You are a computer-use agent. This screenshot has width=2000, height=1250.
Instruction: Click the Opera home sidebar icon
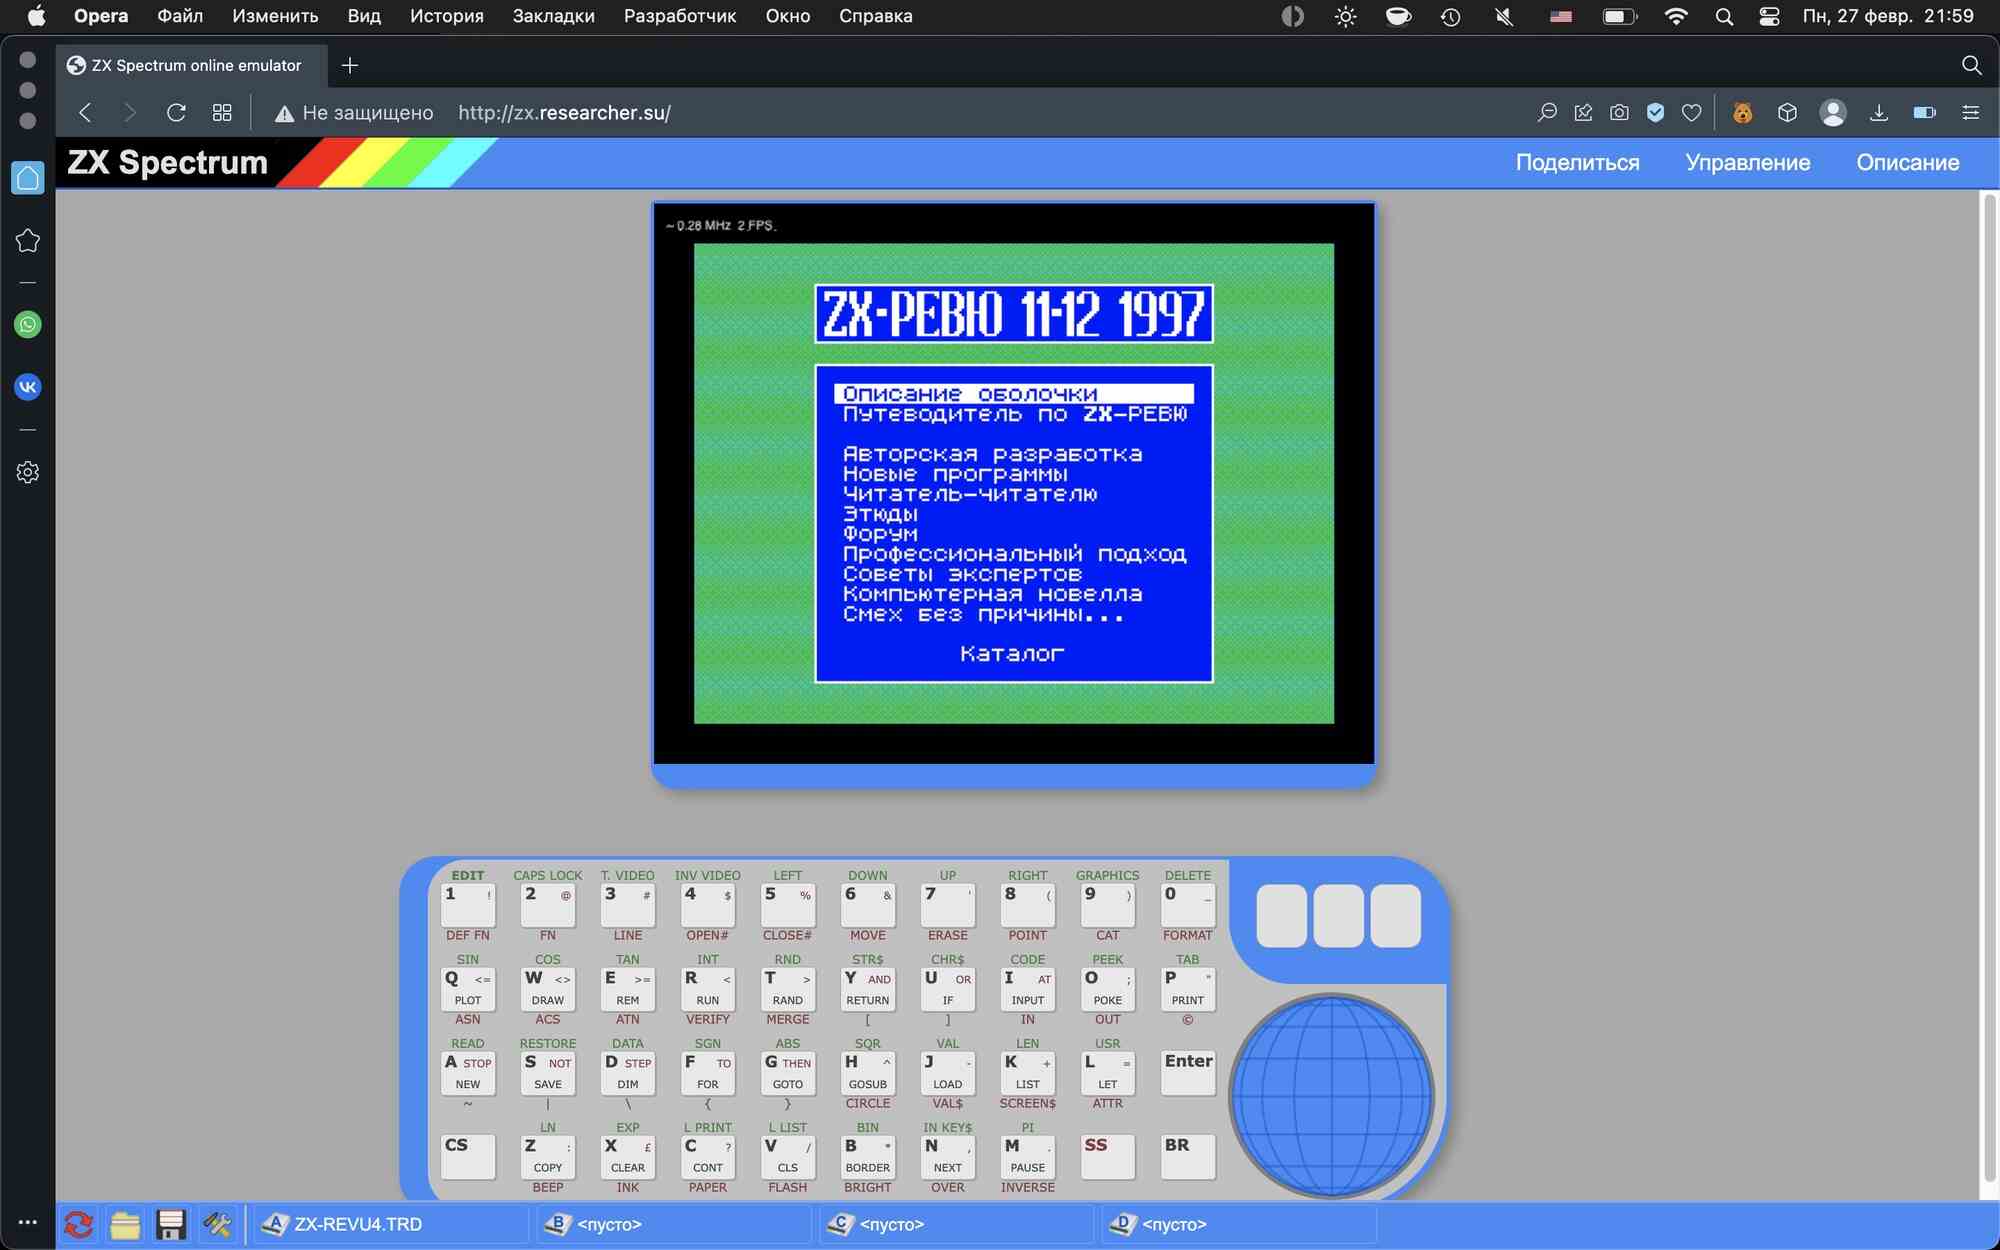point(28,178)
